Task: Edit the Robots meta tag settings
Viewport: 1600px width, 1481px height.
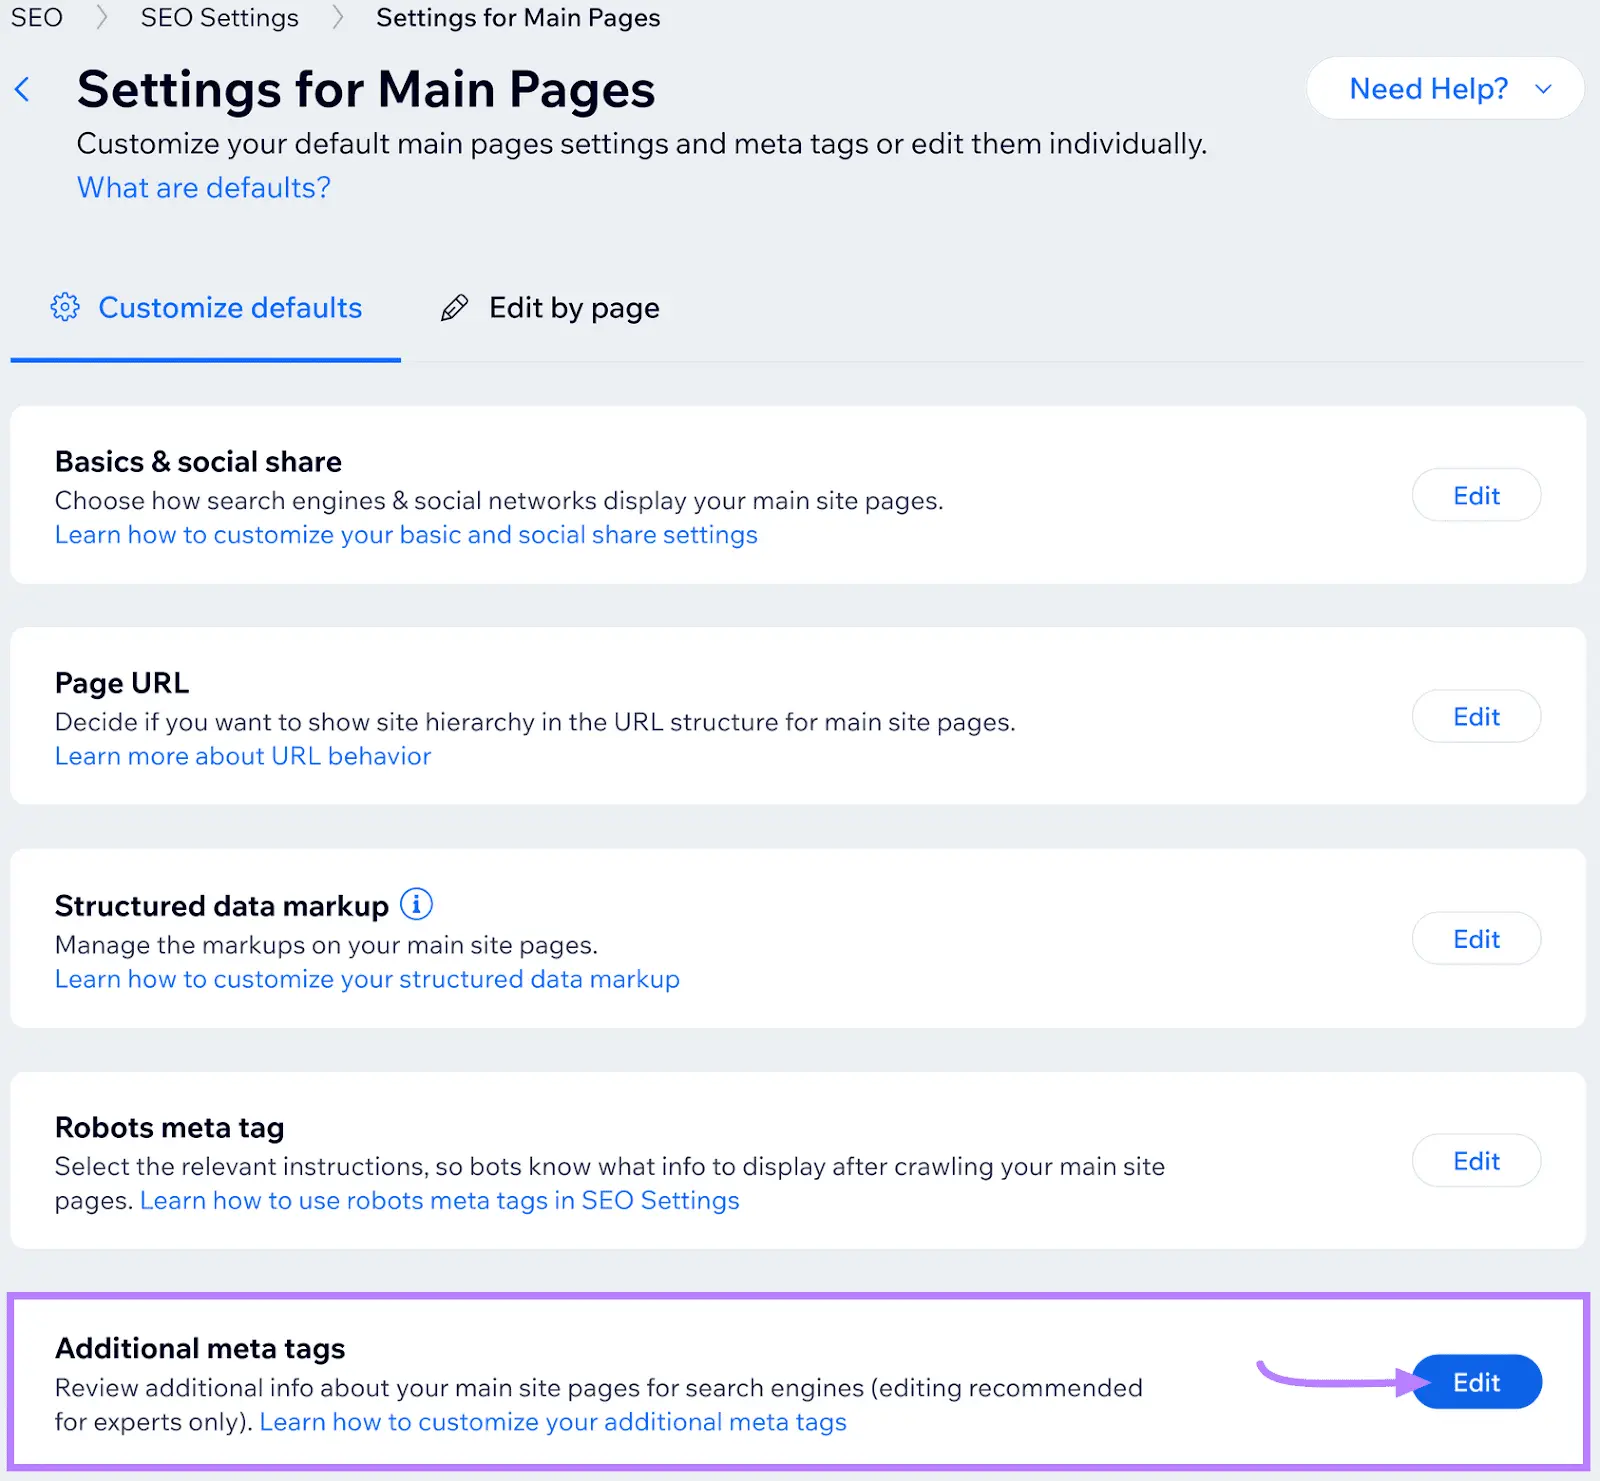Action: click(x=1476, y=1160)
